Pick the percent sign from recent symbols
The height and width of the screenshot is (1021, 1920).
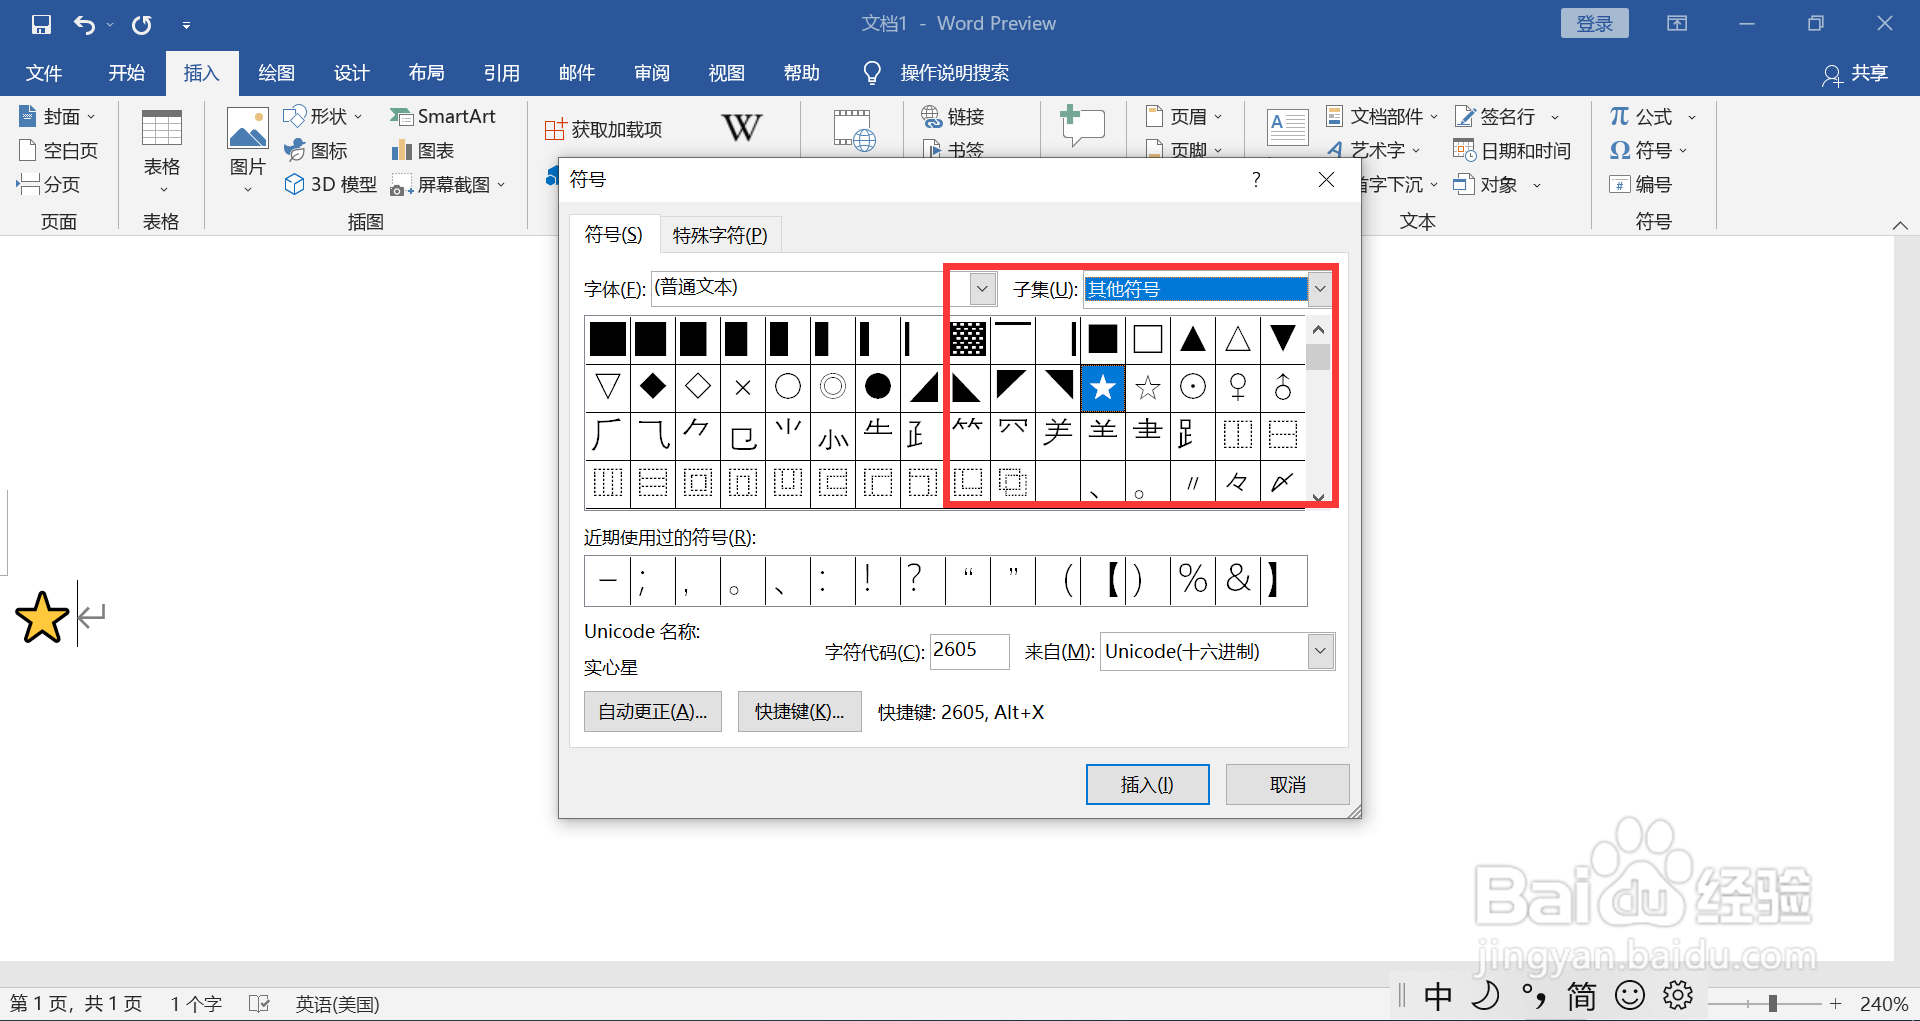[x=1193, y=580]
